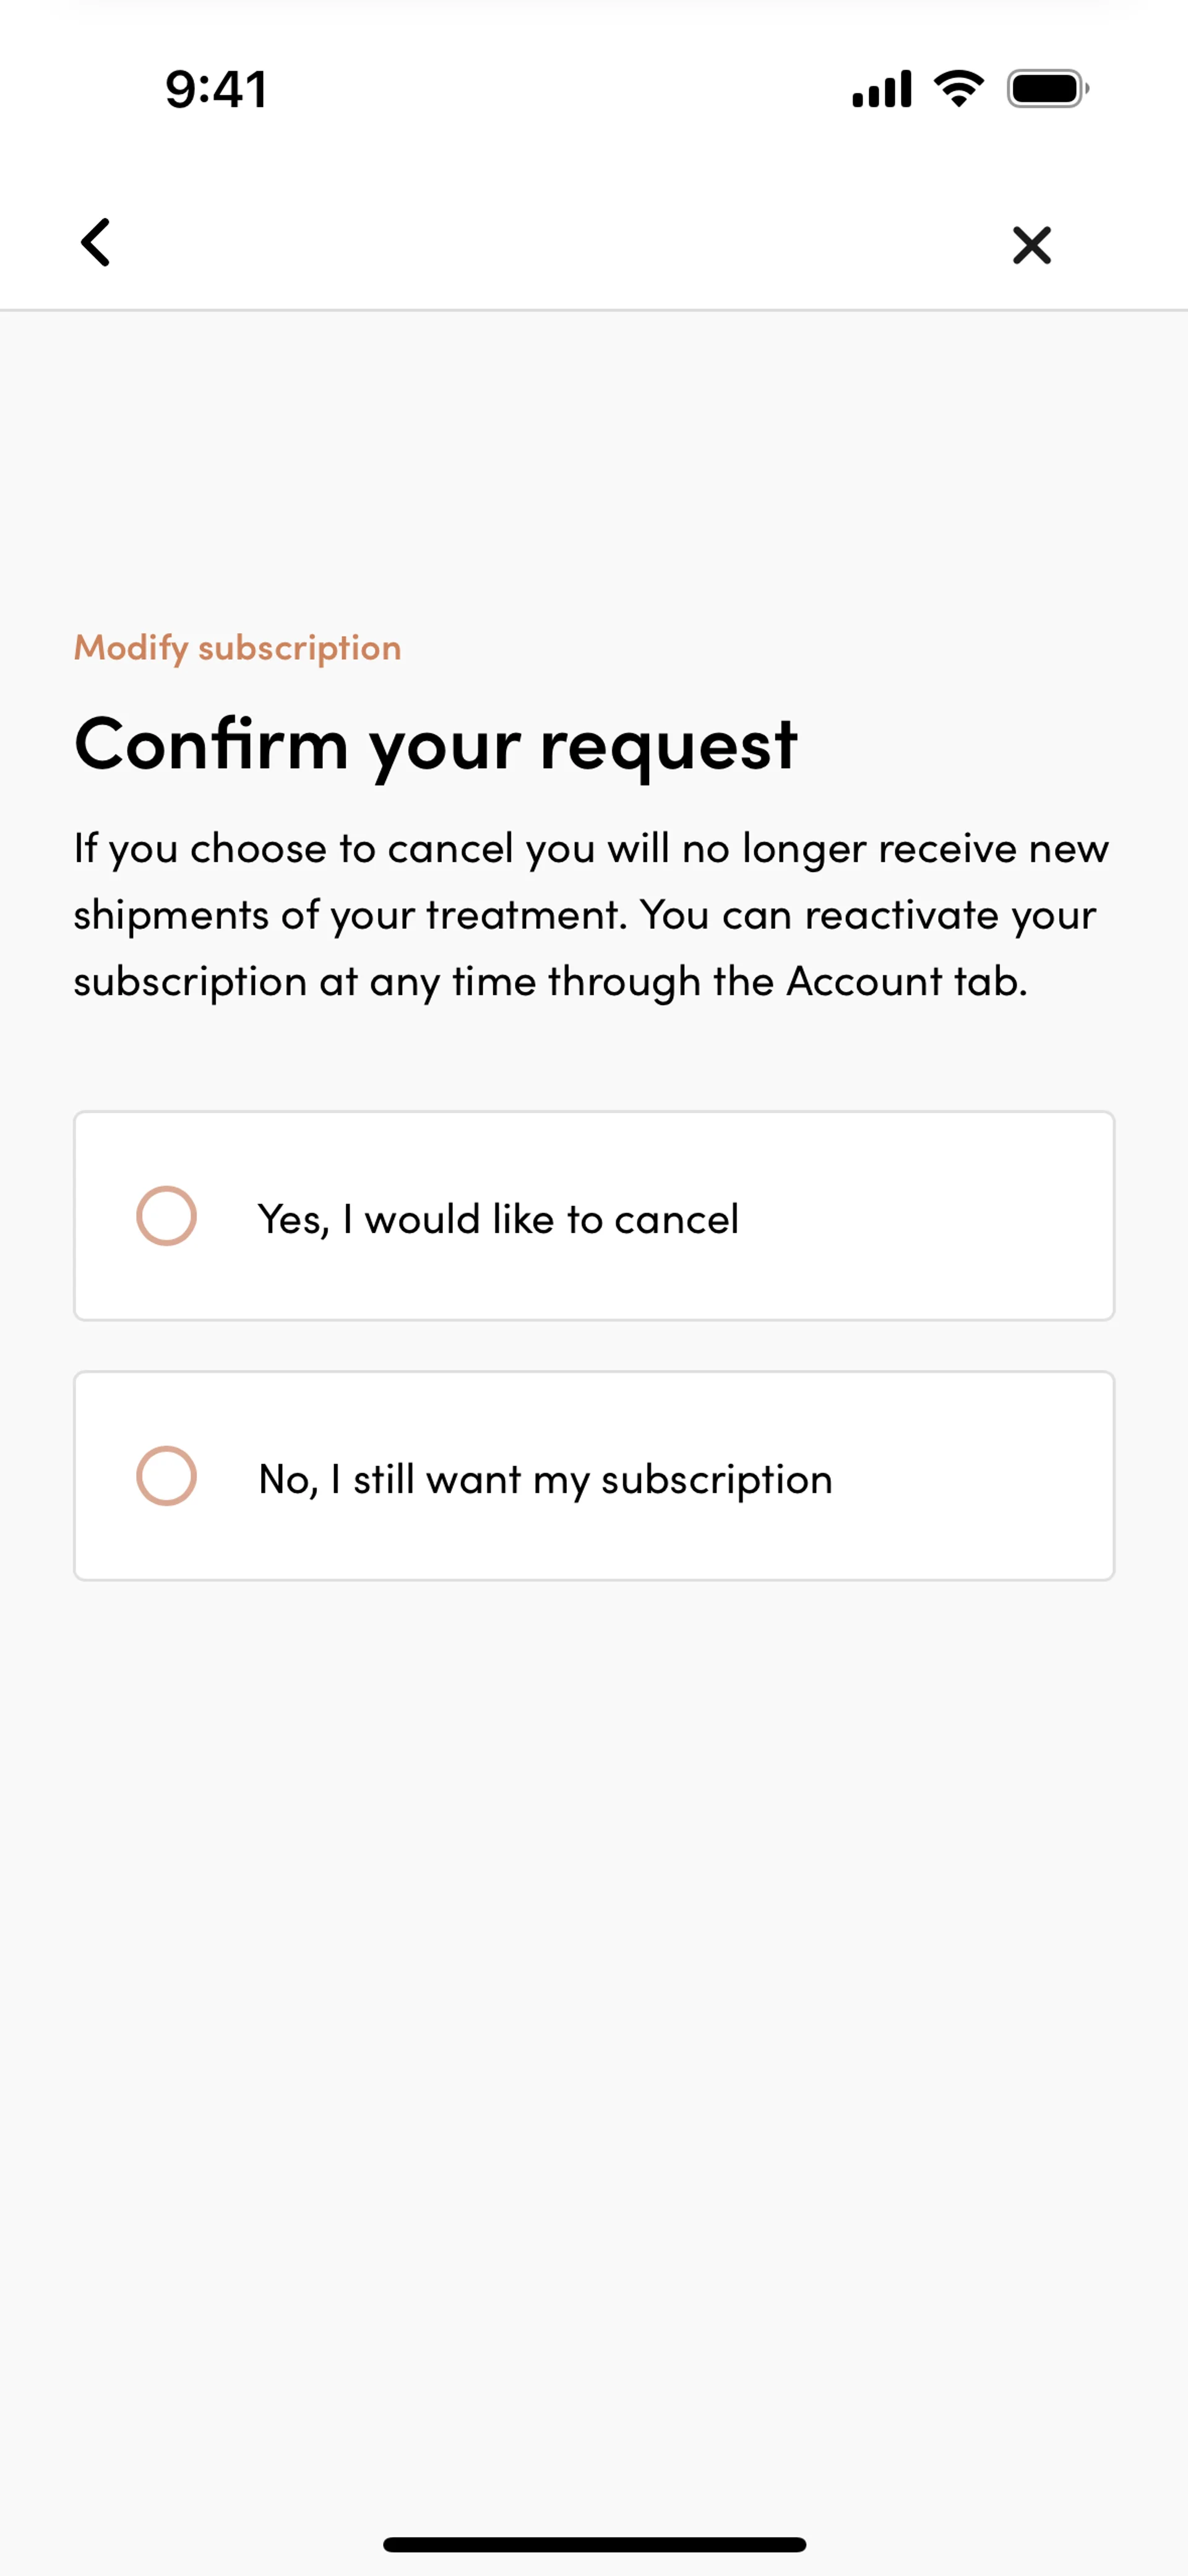The image size is (1188, 2576).
Task: Select the radio circle beside "Yes, I would like to cancel"
Action: [166, 1216]
